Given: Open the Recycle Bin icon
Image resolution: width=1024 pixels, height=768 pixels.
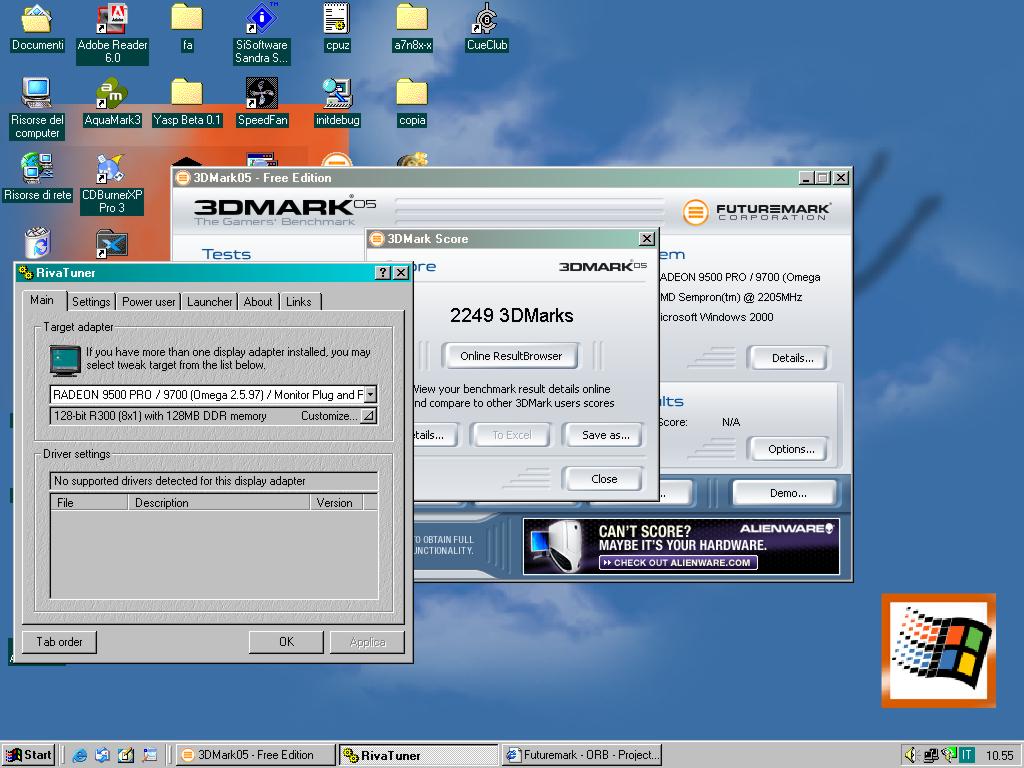Looking at the screenshot, I should 37,242.
